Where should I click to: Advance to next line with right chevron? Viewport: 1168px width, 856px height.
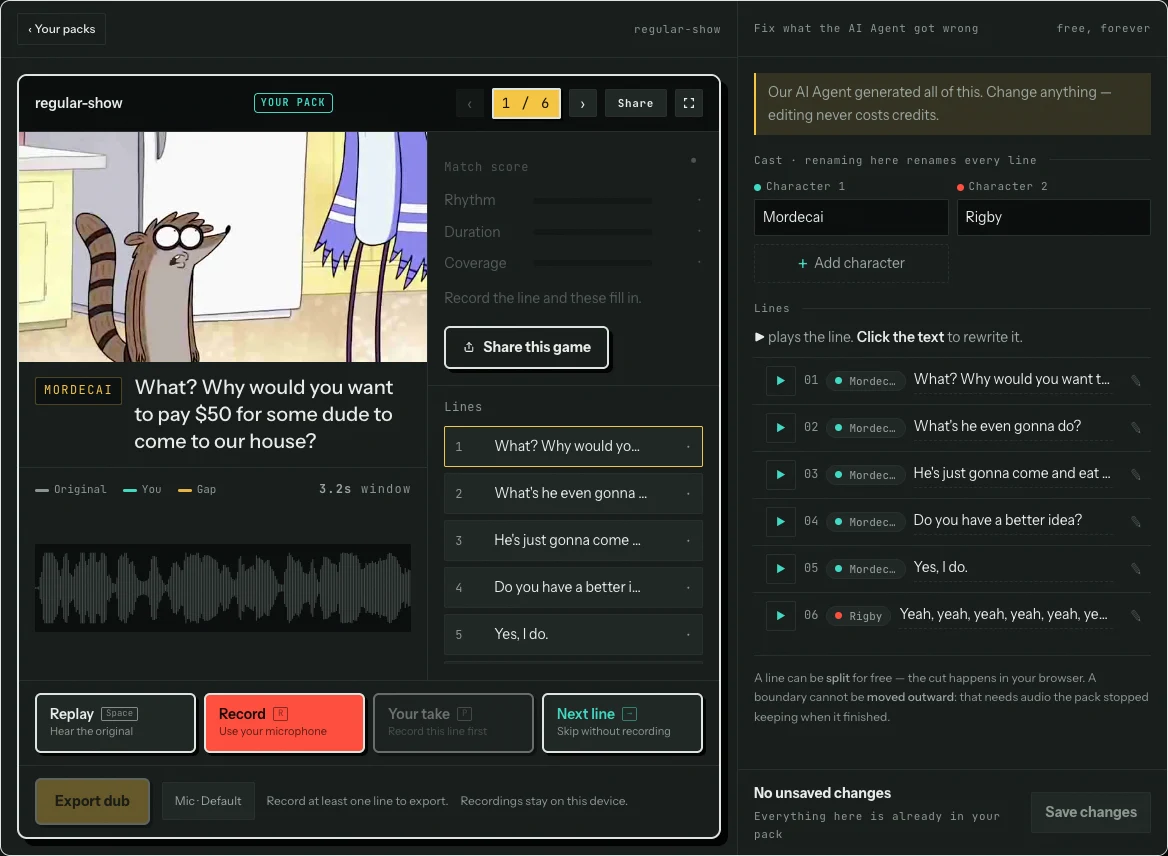click(583, 104)
